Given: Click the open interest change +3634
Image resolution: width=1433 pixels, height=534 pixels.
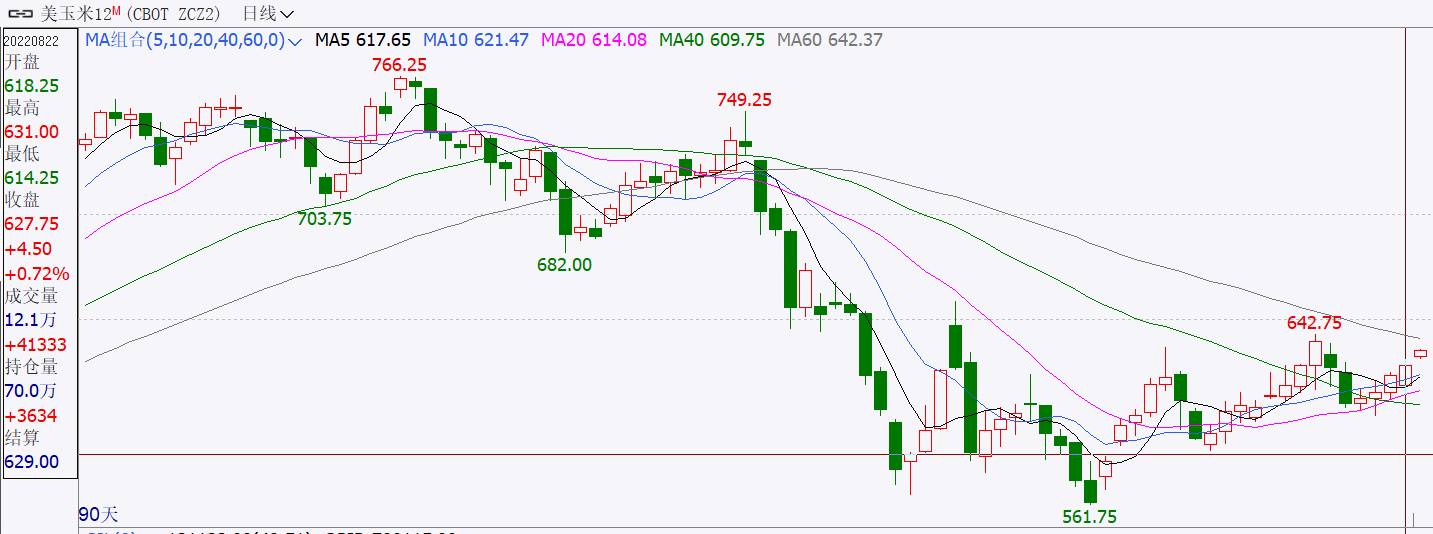Looking at the screenshot, I should click(x=31, y=416).
